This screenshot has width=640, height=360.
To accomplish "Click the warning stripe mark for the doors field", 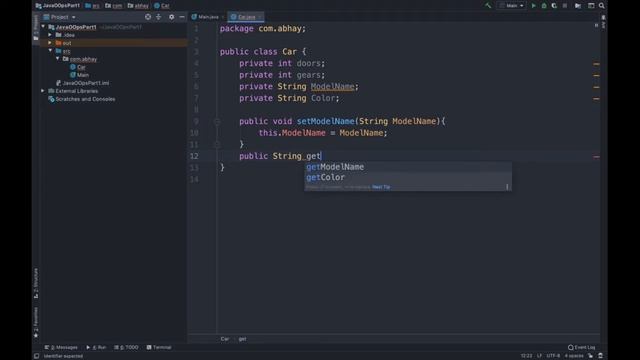I will point(596,64).
